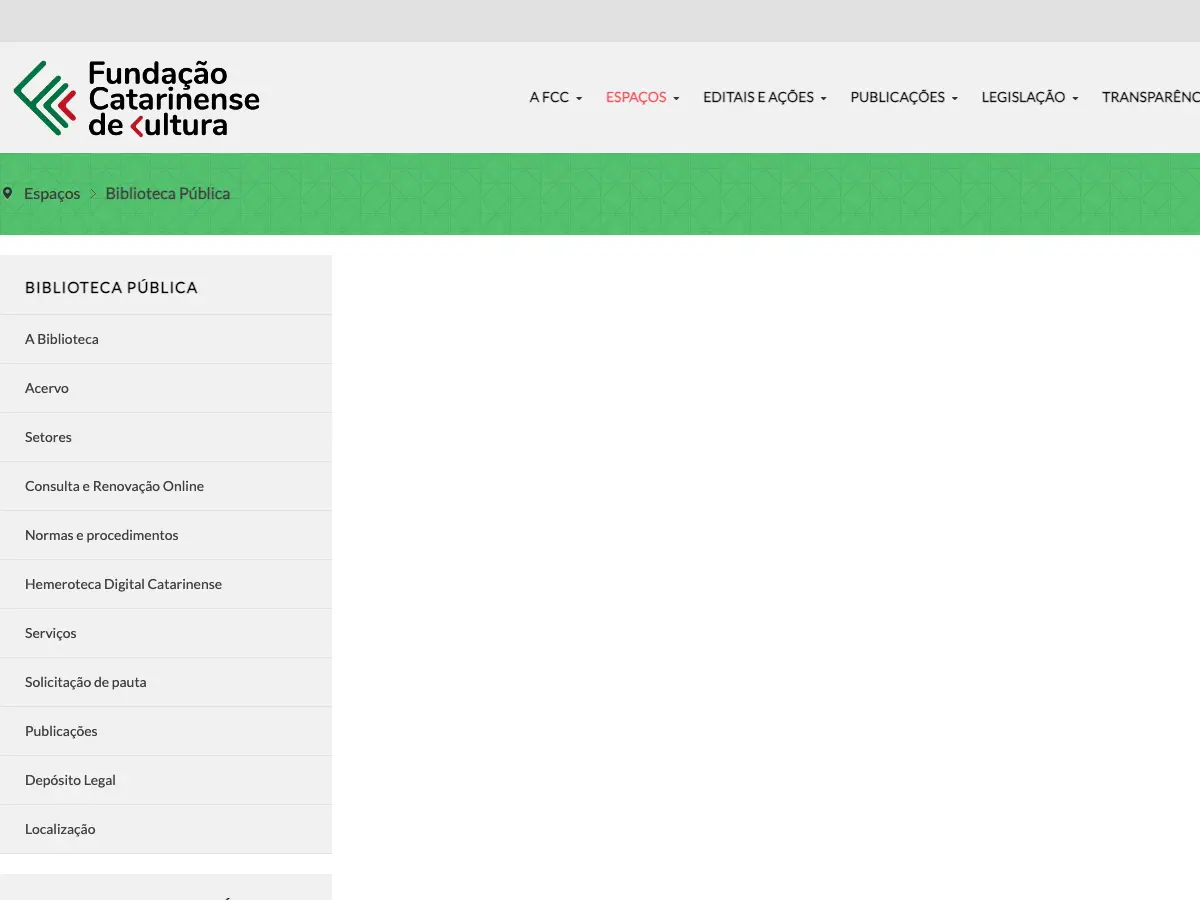Click the Biblioteca Pública sidebar heading
The image size is (1200, 900).
tap(111, 288)
